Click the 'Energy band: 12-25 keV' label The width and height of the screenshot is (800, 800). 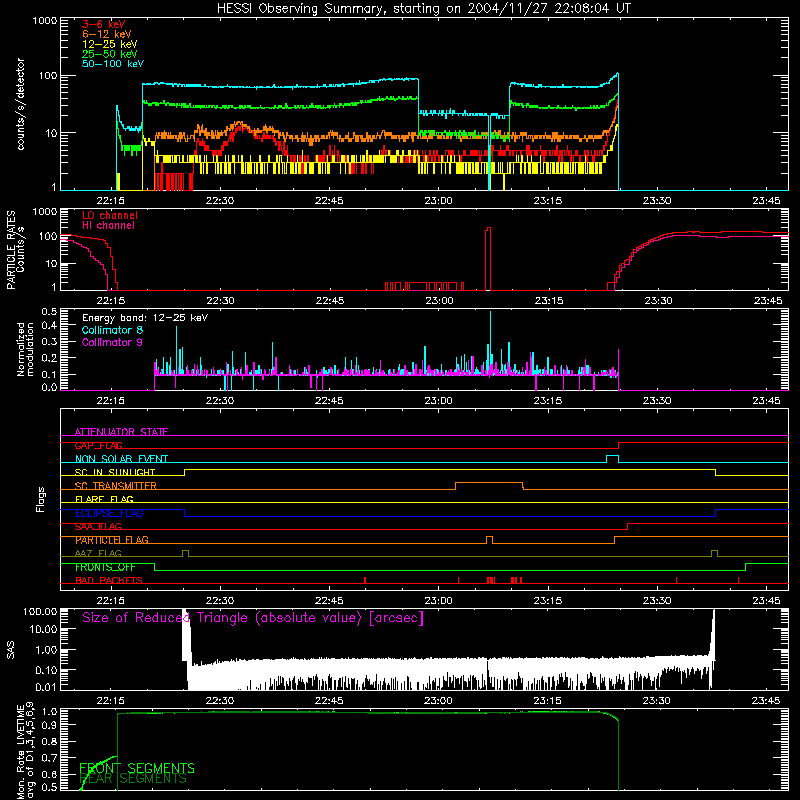pyautogui.click(x=145, y=318)
